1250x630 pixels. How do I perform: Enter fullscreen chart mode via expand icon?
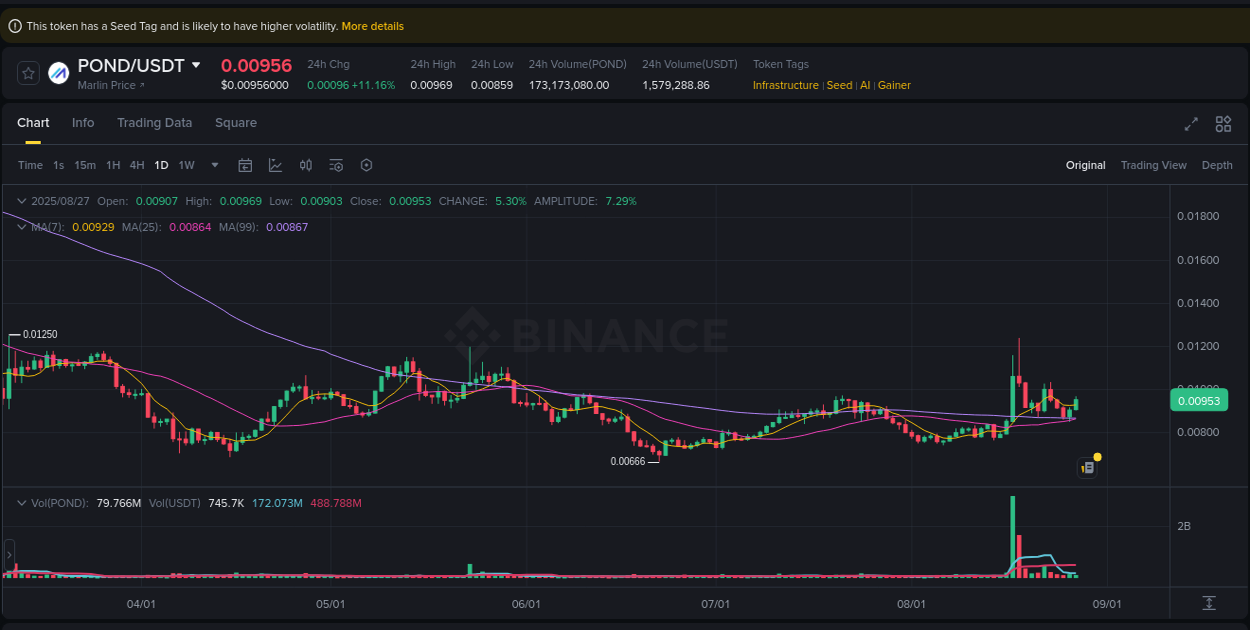[1191, 124]
